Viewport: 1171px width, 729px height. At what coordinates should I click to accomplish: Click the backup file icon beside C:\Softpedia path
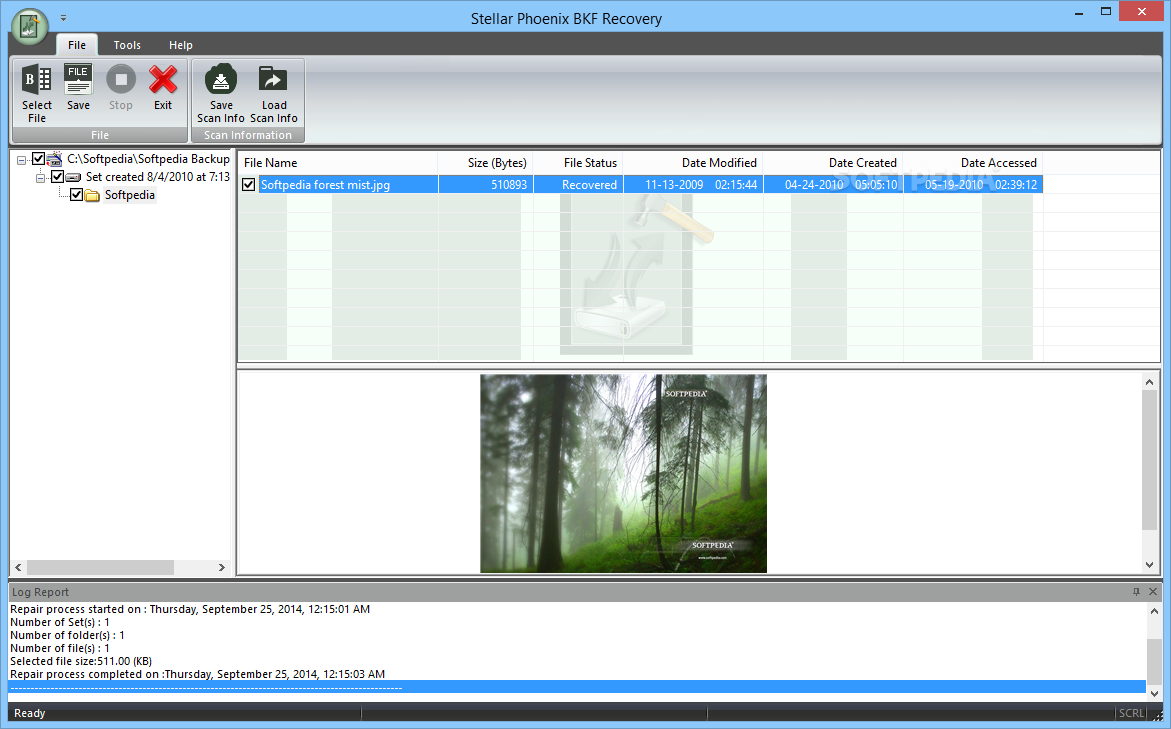[55, 159]
